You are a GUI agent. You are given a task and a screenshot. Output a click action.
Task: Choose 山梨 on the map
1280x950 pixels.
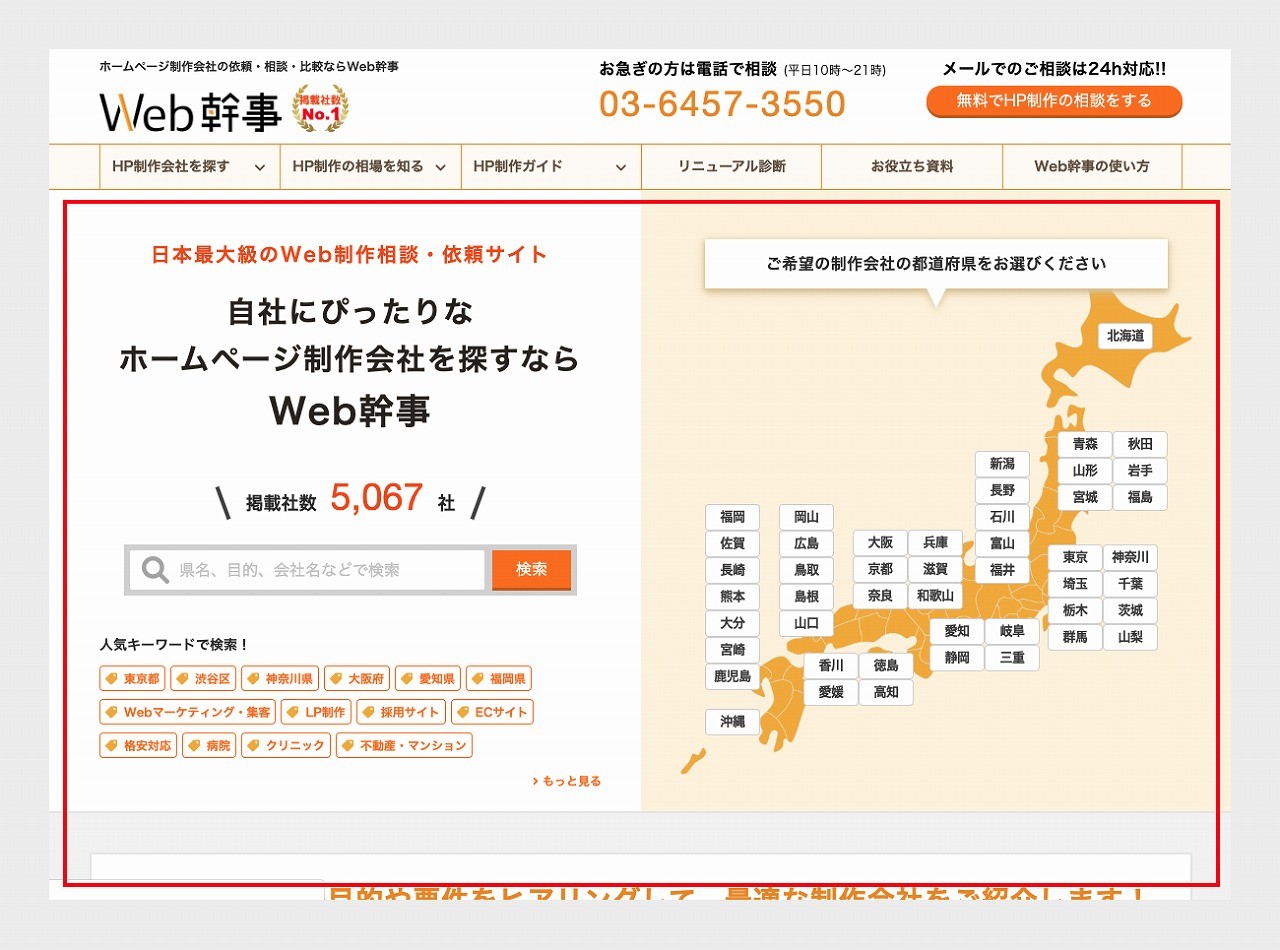[1130, 637]
